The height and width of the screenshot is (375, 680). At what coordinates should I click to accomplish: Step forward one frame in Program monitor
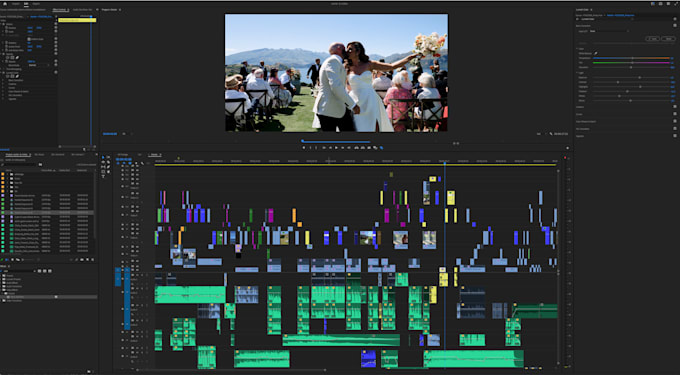coord(343,148)
